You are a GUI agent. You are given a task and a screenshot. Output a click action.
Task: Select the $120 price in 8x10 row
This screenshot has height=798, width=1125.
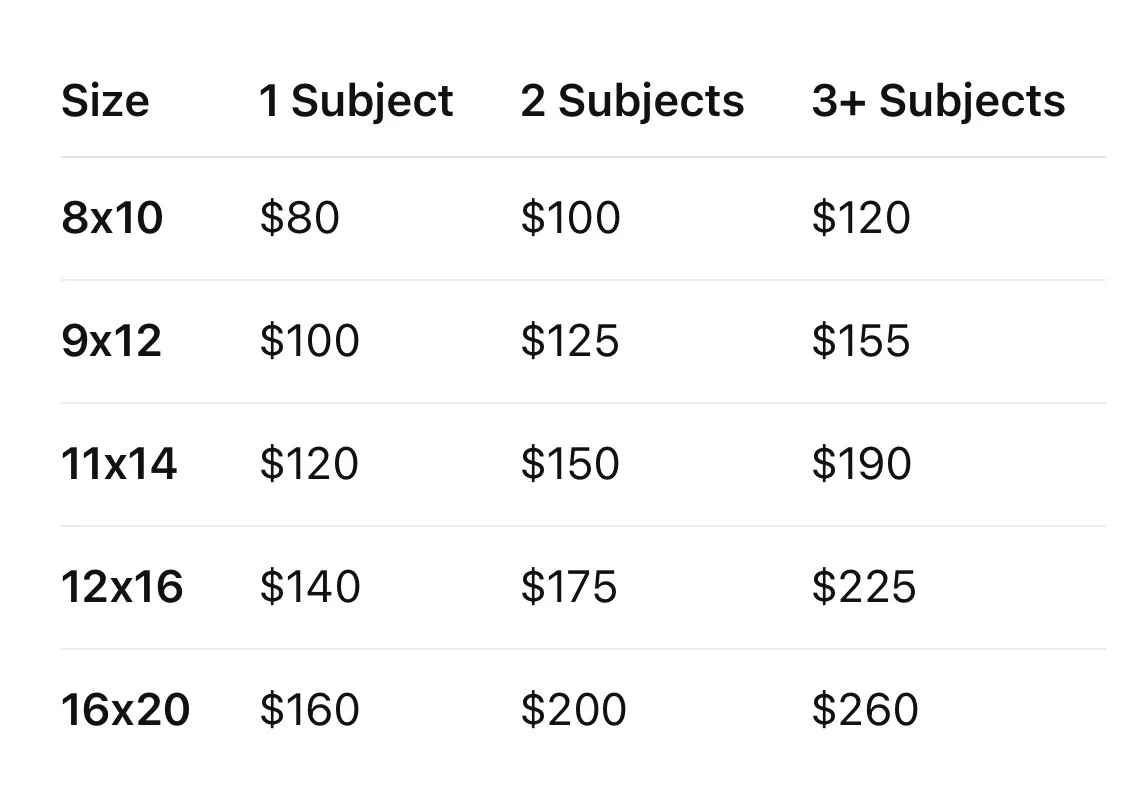tap(862, 217)
